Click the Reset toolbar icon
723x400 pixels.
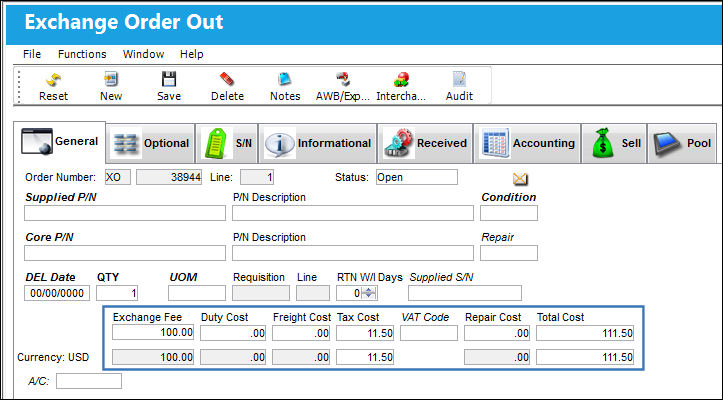pos(53,86)
